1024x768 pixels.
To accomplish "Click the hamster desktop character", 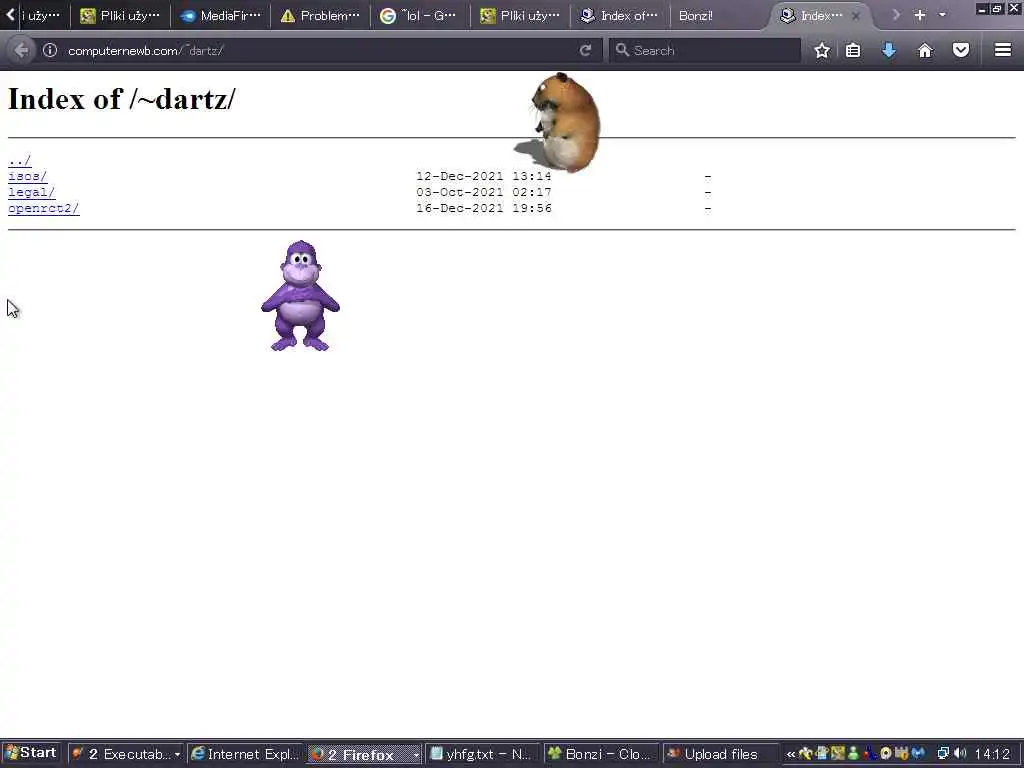I will pyautogui.click(x=566, y=122).
